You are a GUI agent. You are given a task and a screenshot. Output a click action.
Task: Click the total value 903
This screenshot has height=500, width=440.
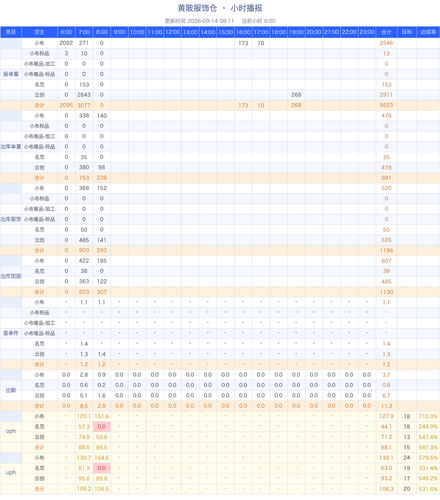coord(84,250)
